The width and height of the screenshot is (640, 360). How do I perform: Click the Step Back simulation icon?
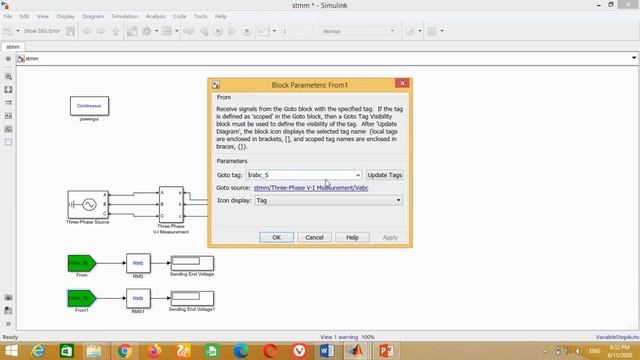[x=204, y=31]
